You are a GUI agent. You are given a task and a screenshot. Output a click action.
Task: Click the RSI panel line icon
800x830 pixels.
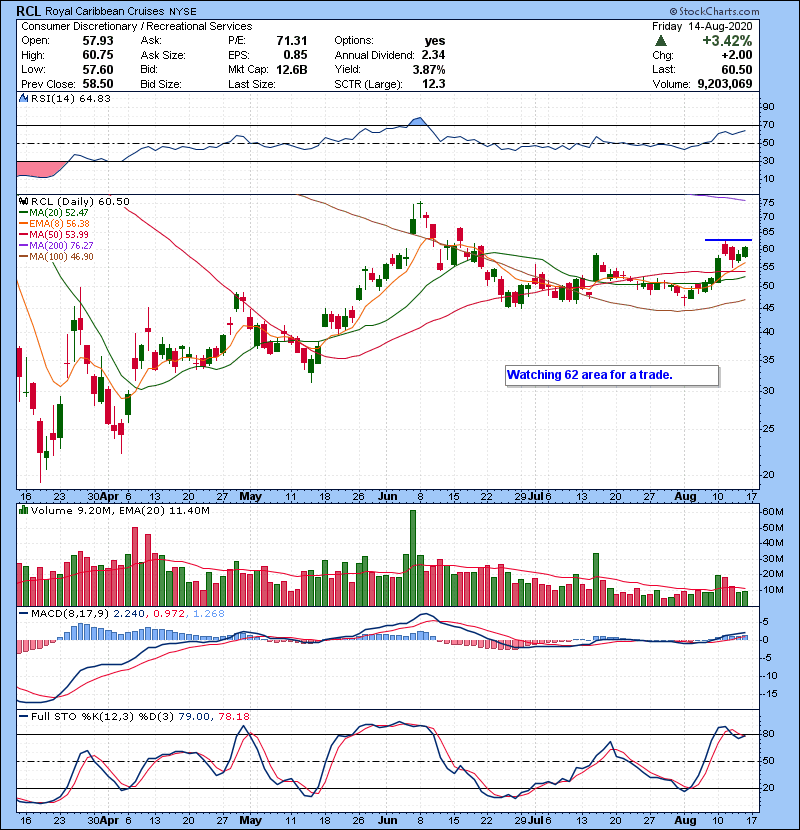(x=23, y=98)
